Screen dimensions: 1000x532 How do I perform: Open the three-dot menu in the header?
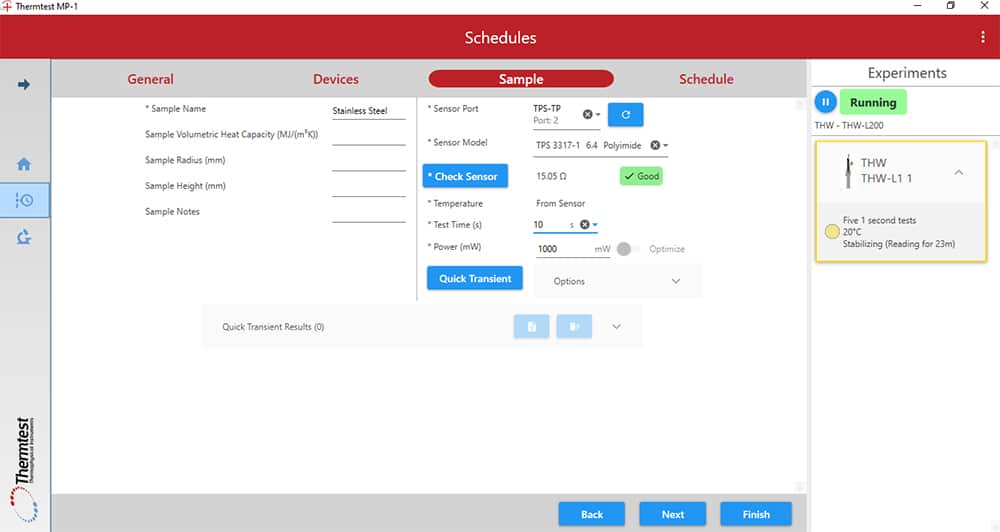click(982, 37)
